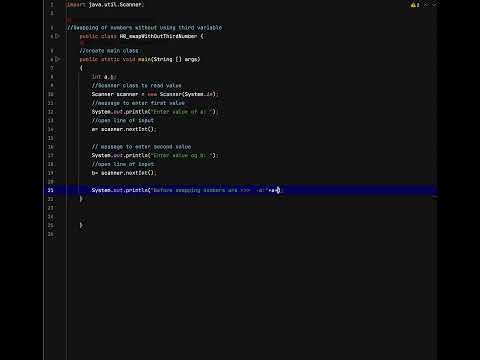Click the Enter value of a println line
The height and width of the screenshot is (360, 480).
click(154, 112)
